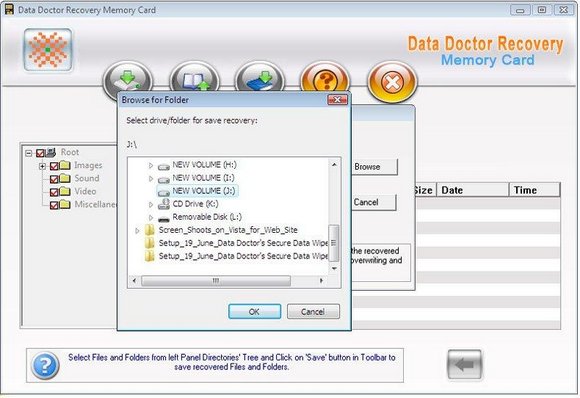Select the Root label in tree
580x398 pixels.
coord(70,152)
